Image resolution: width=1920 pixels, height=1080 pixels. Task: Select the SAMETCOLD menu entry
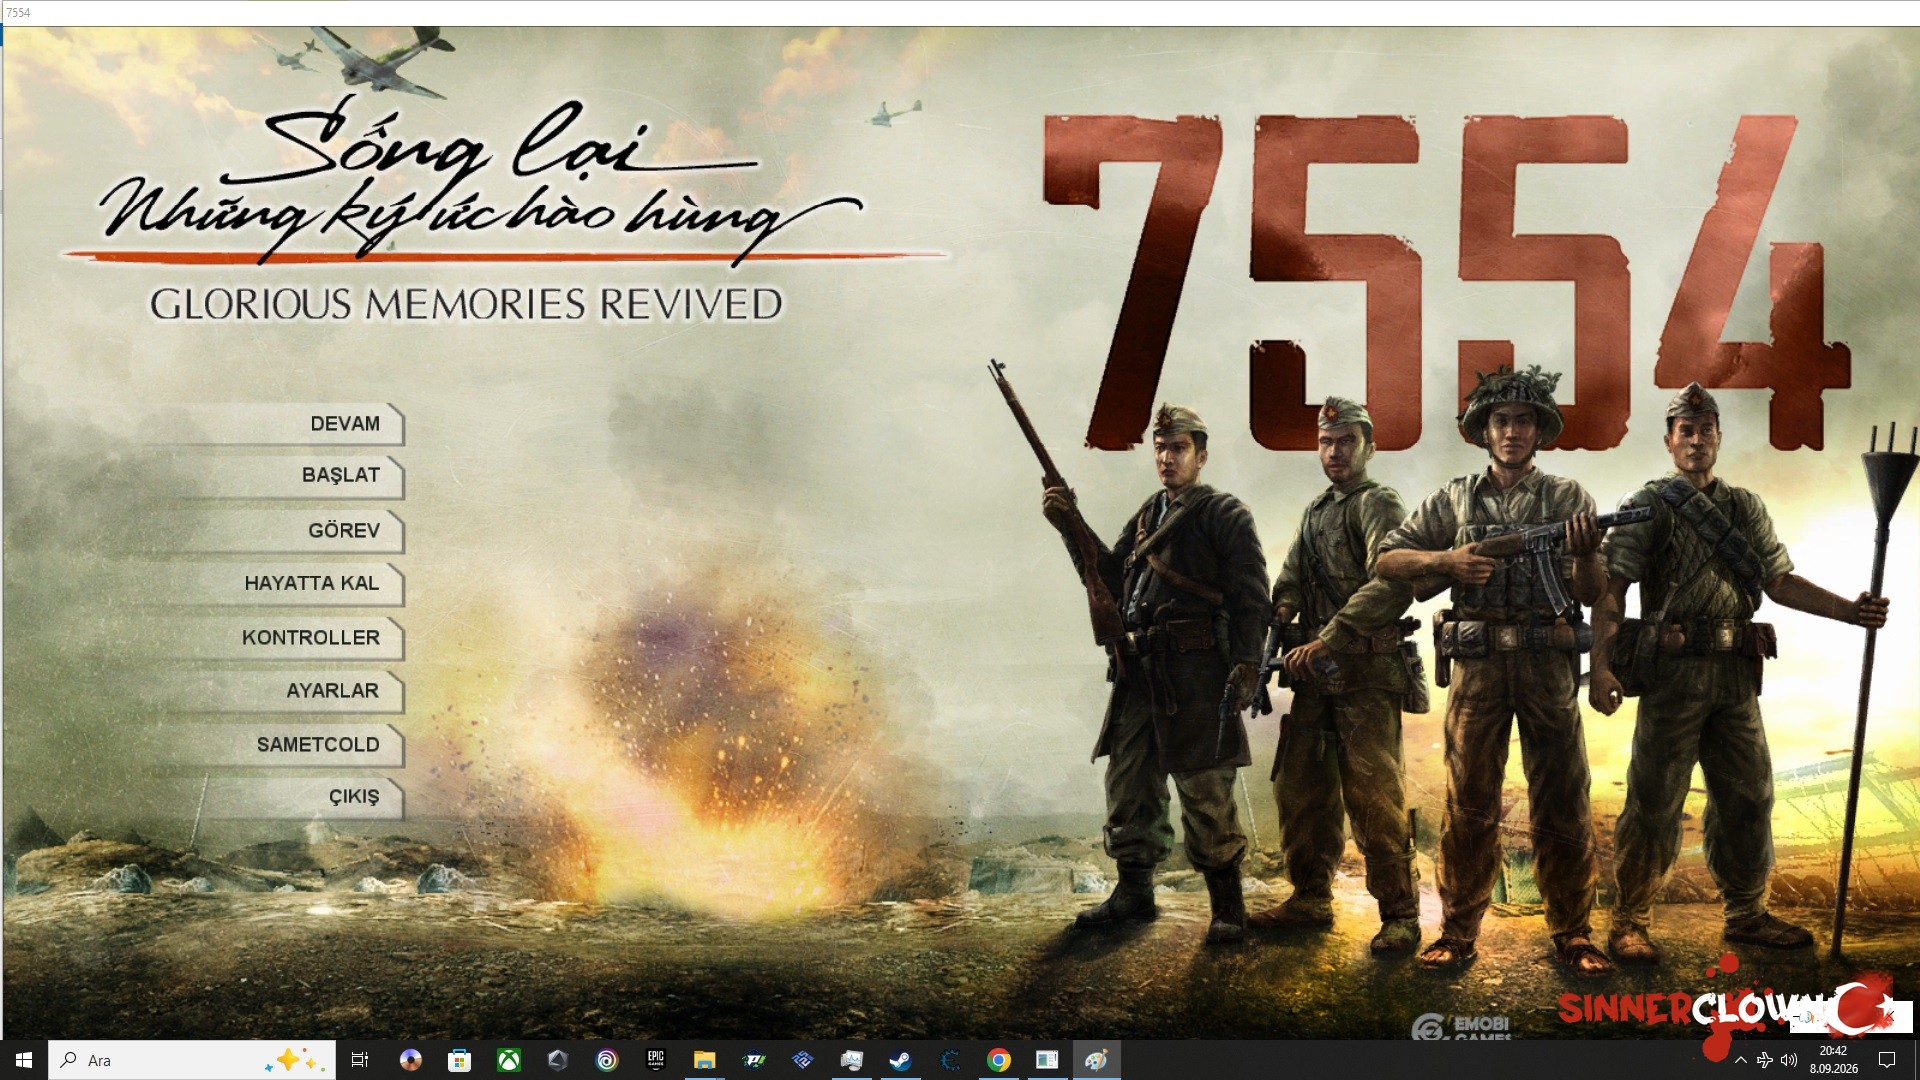pos(317,745)
